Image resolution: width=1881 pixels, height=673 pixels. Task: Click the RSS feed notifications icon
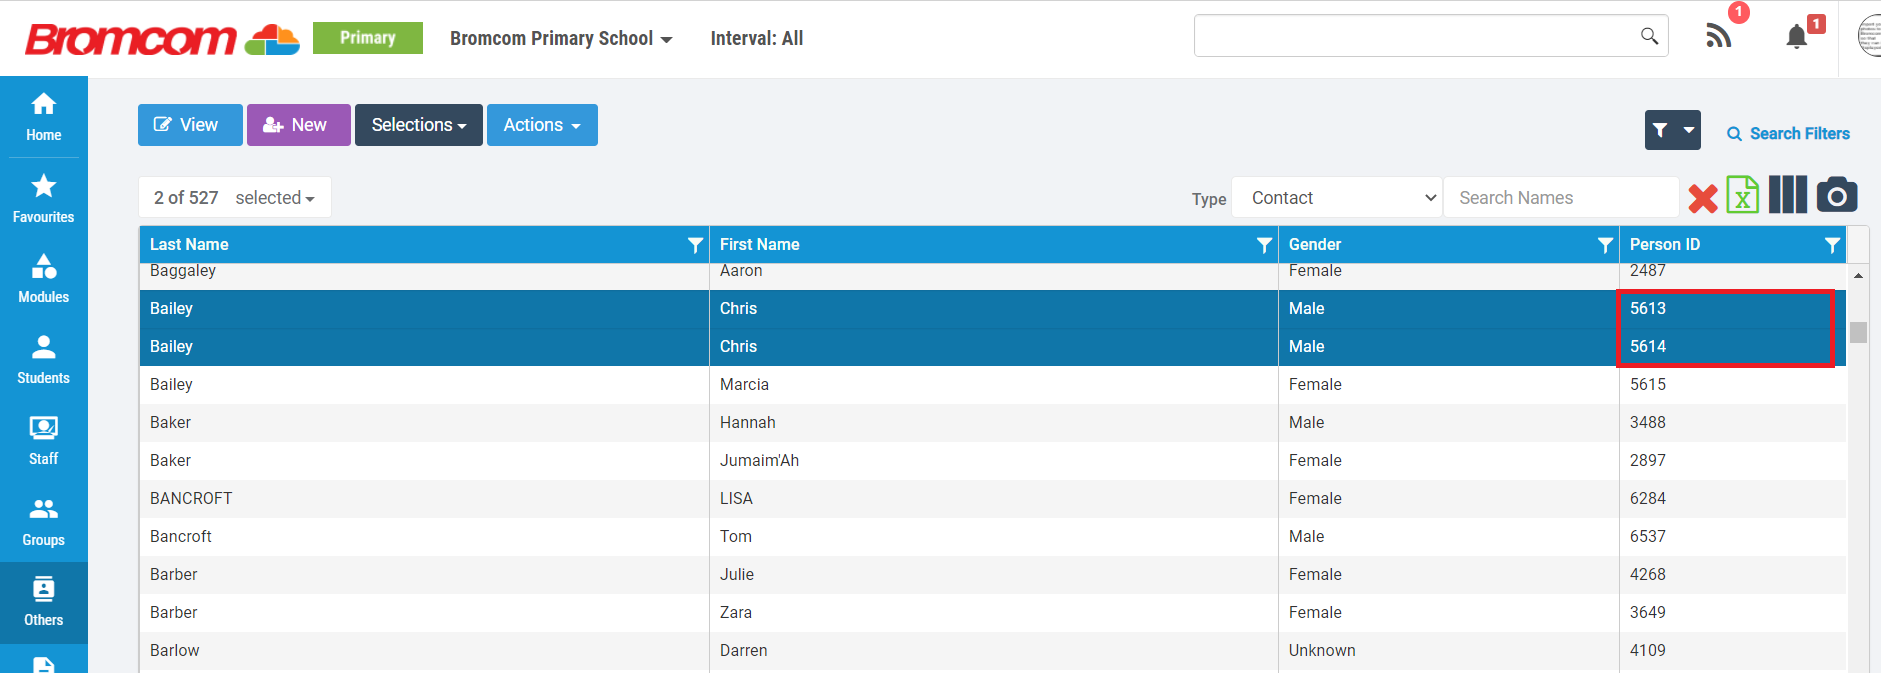[1718, 37]
